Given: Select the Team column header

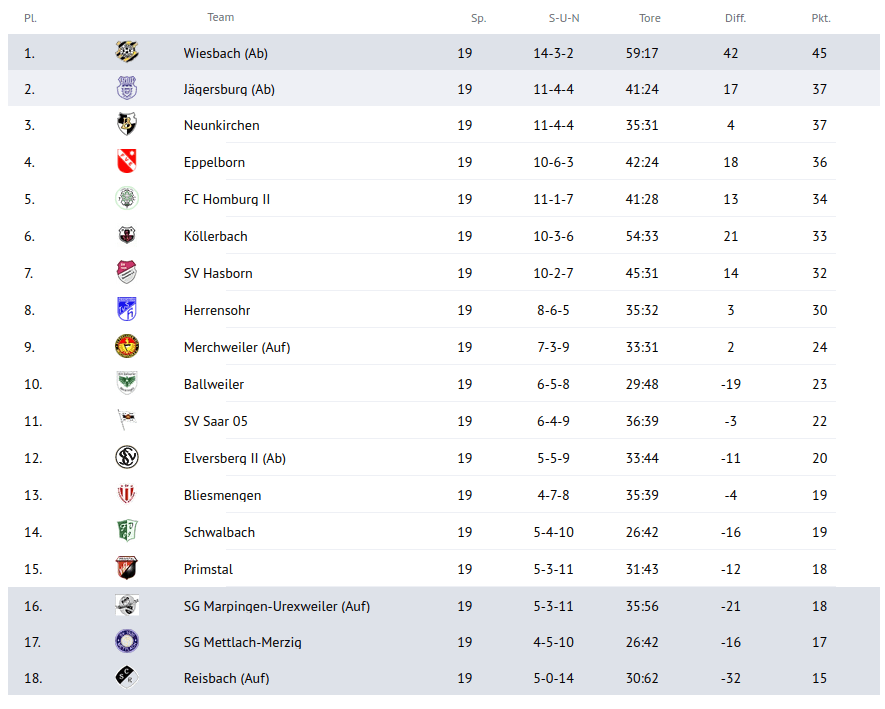Looking at the screenshot, I should click(x=221, y=17).
